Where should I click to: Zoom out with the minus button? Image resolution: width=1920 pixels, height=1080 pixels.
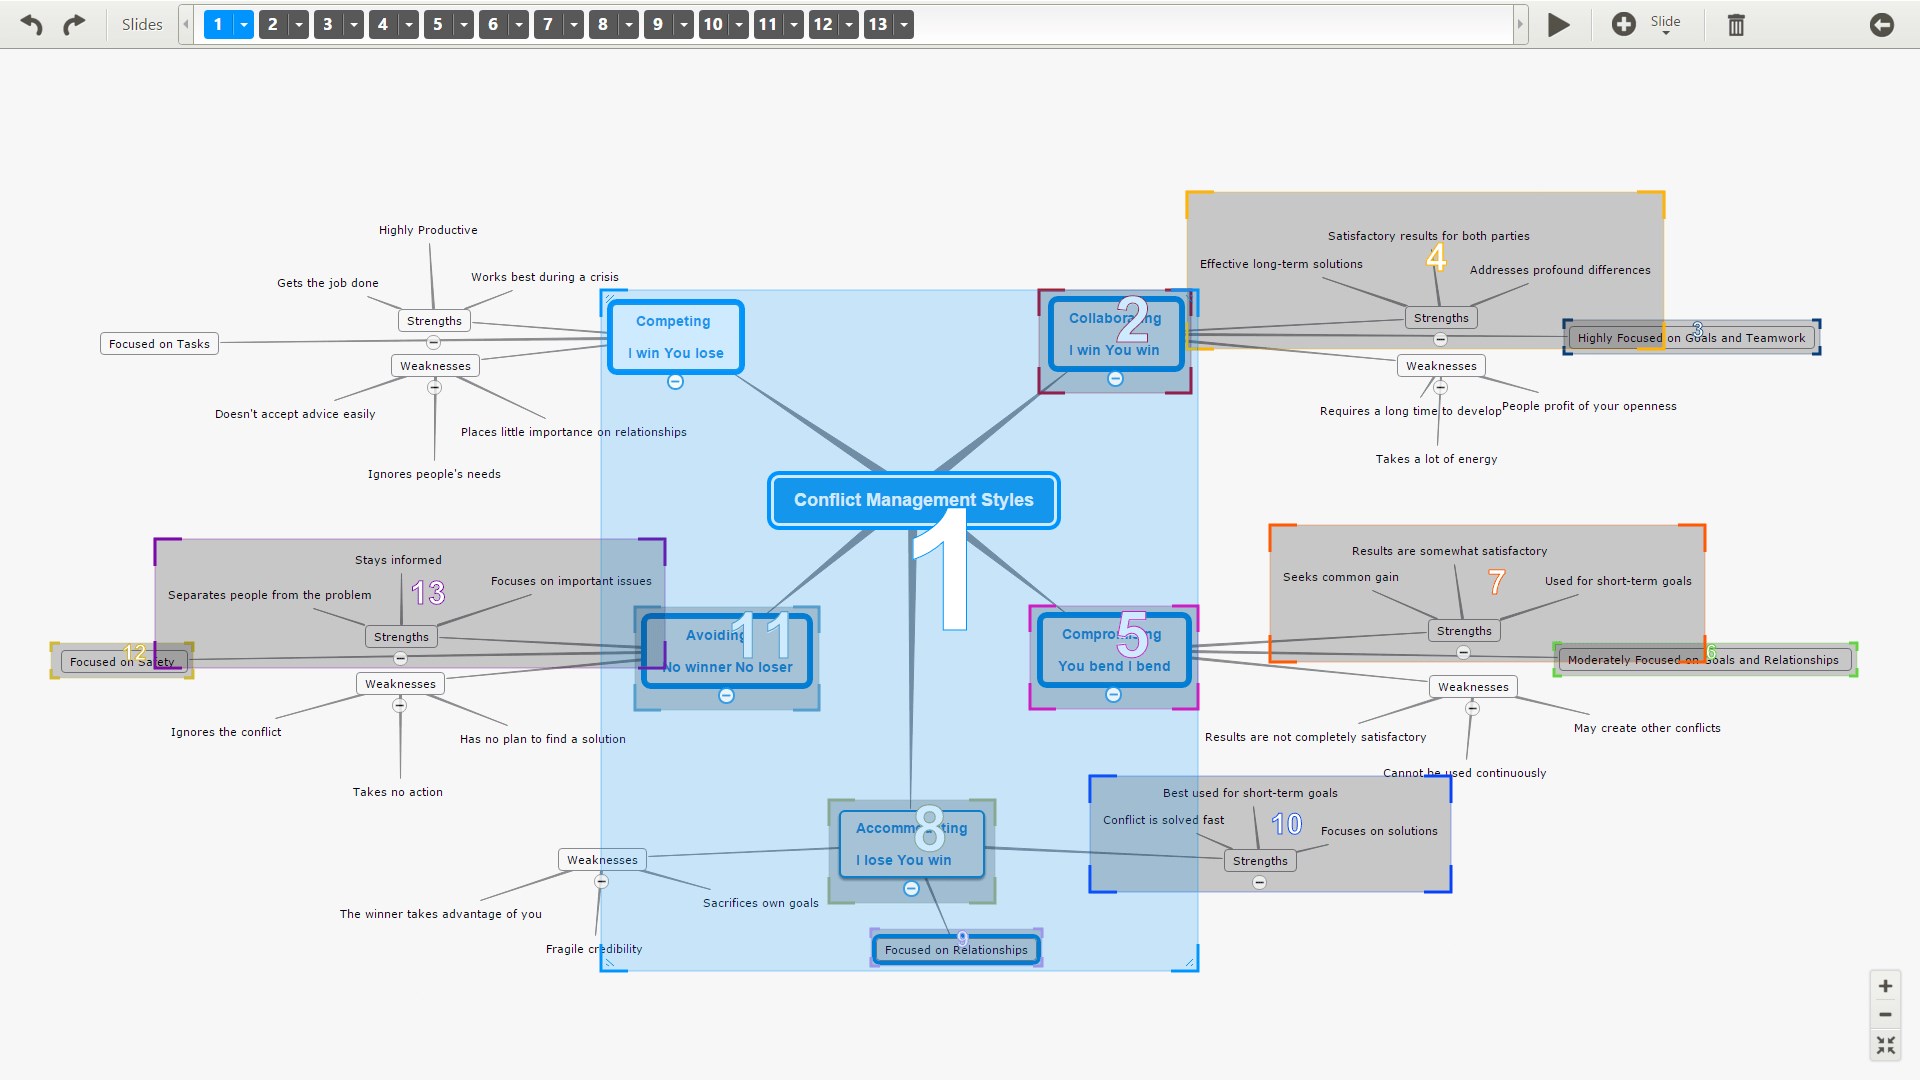(x=1885, y=1015)
